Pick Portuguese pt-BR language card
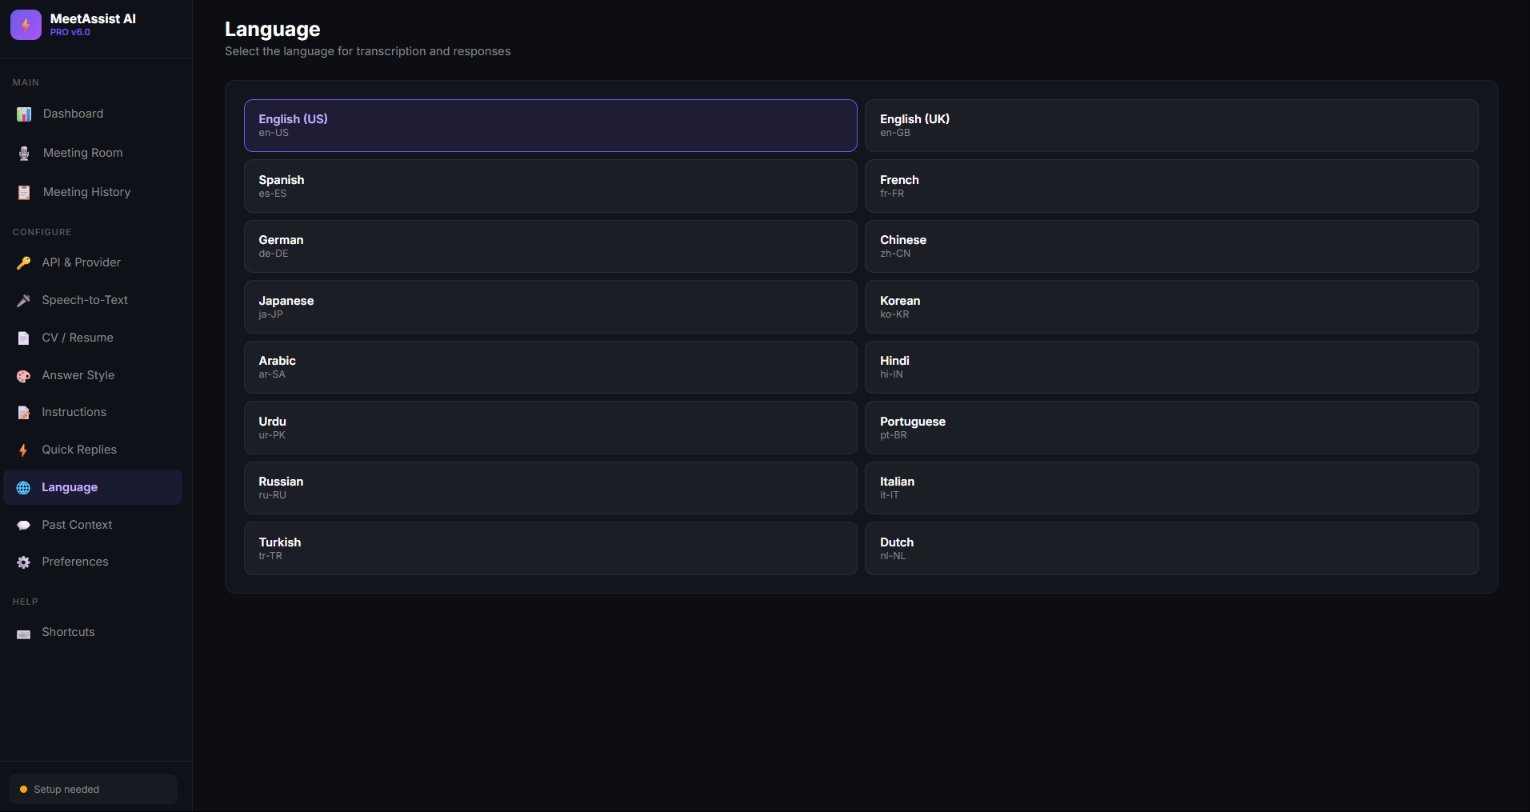The height and width of the screenshot is (812, 1530). tap(1171, 428)
